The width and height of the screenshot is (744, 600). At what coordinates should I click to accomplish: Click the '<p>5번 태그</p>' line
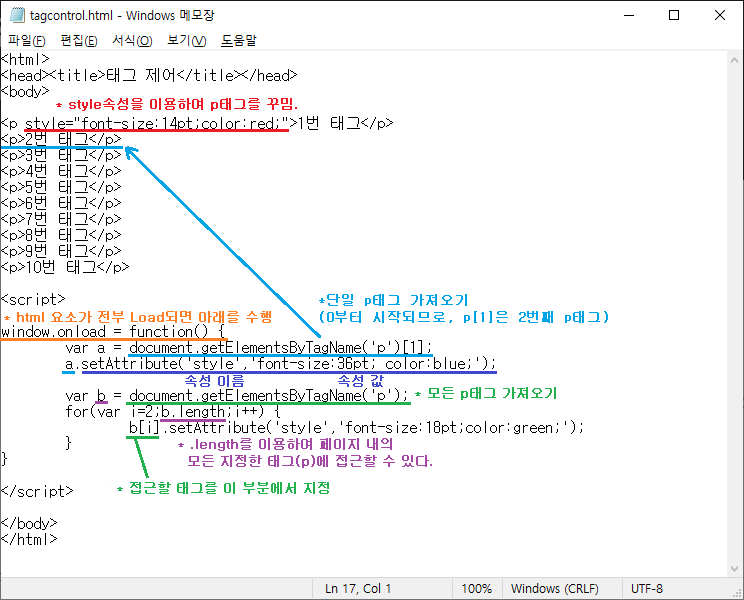(x=61, y=187)
